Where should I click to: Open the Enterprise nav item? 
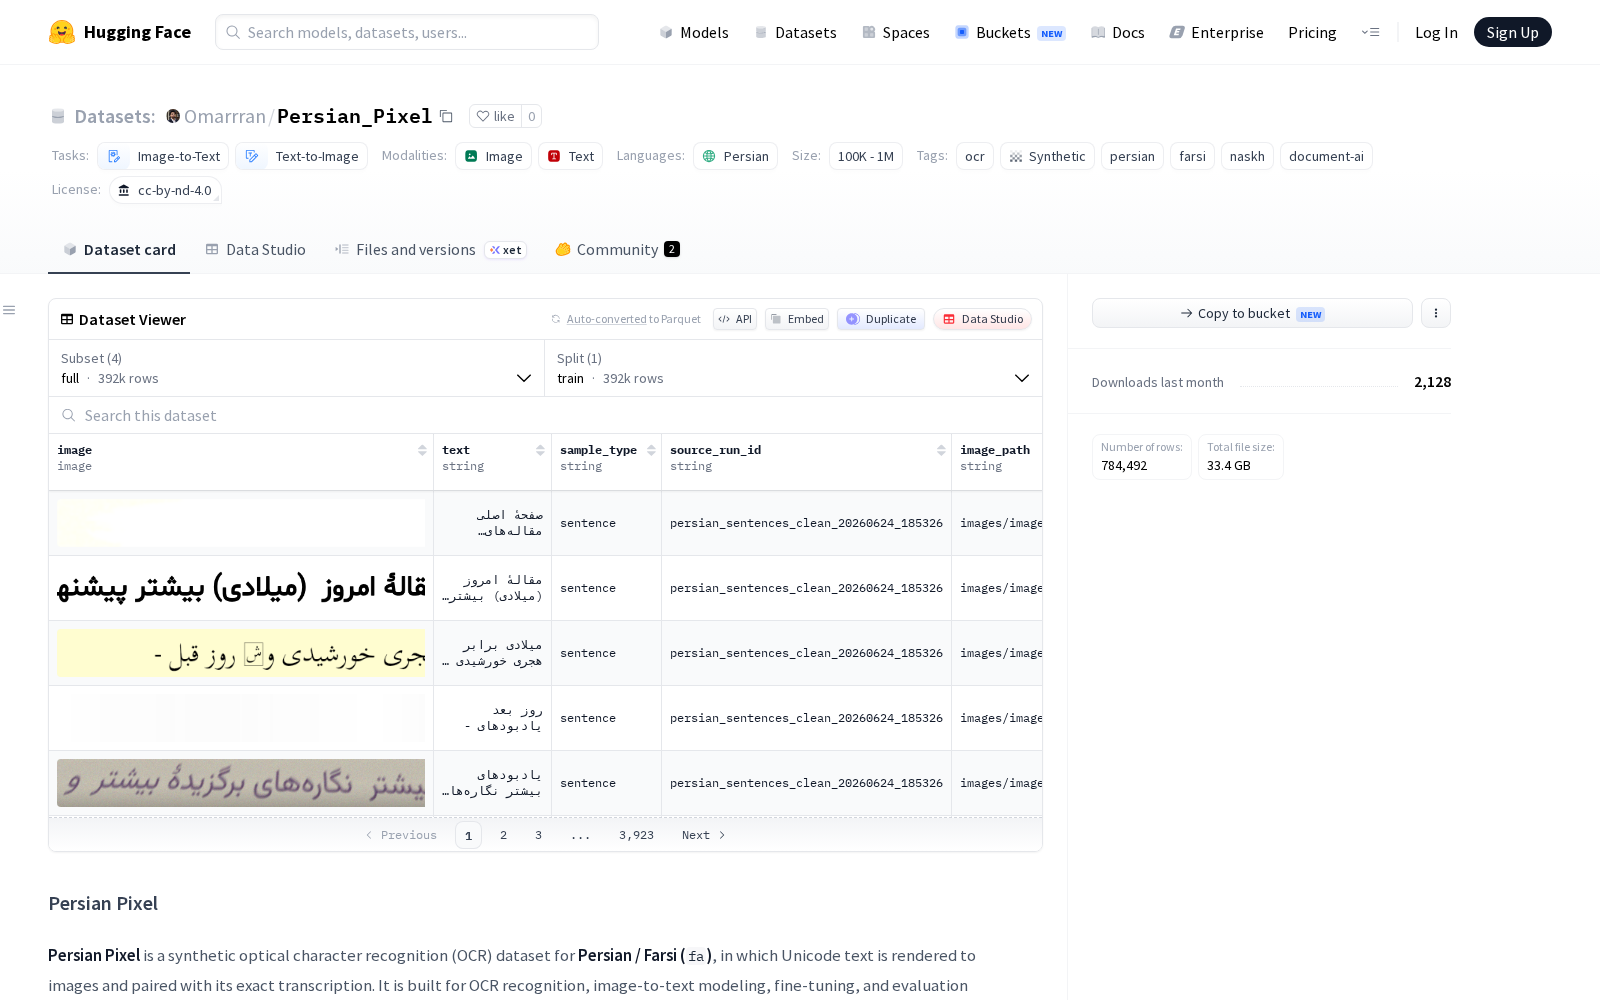pyautogui.click(x=1216, y=32)
